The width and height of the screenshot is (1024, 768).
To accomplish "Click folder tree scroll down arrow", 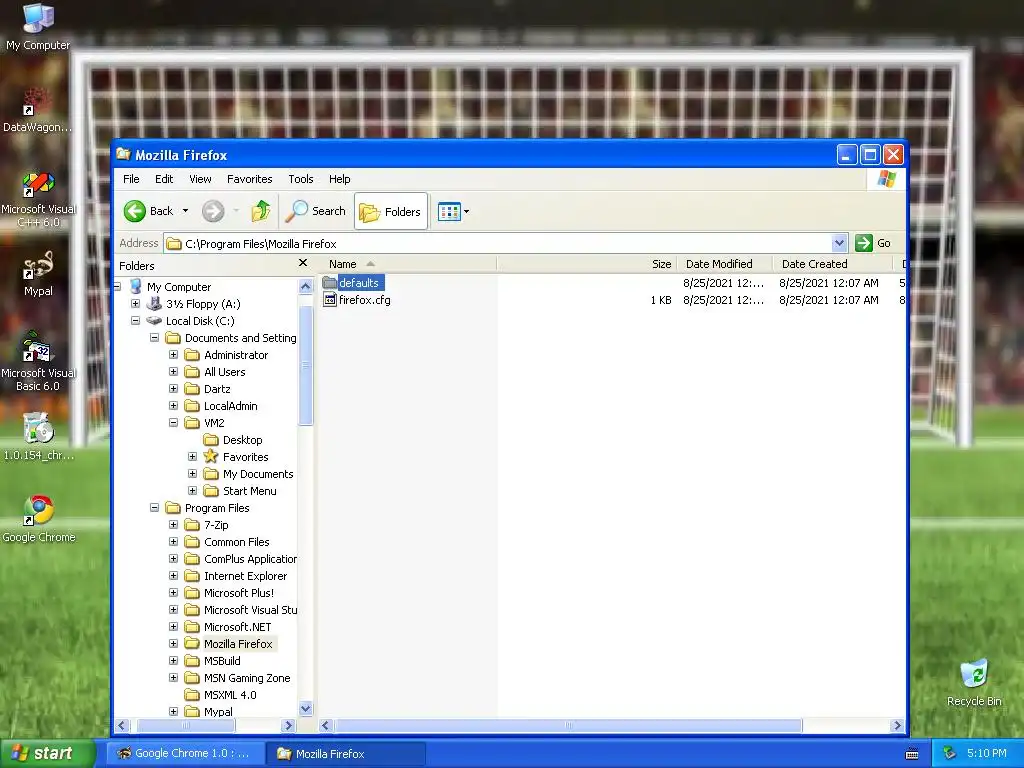I will pos(305,709).
